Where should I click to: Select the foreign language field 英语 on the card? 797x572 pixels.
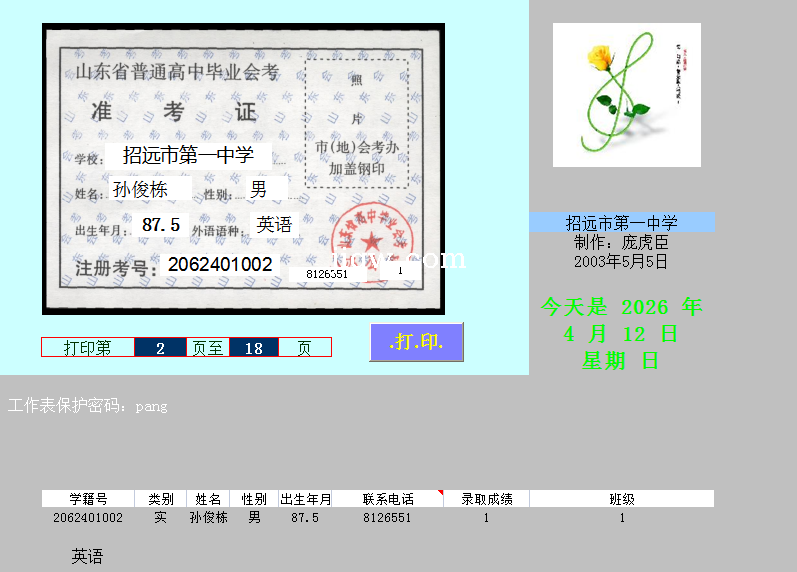click(x=274, y=225)
